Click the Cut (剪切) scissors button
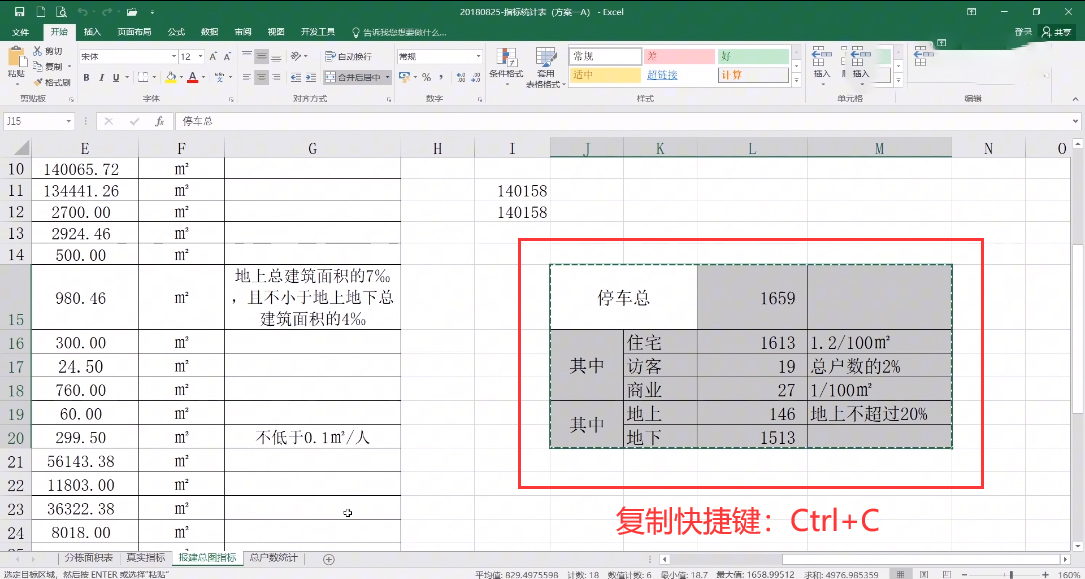The width and height of the screenshot is (1085, 579). [x=48, y=51]
